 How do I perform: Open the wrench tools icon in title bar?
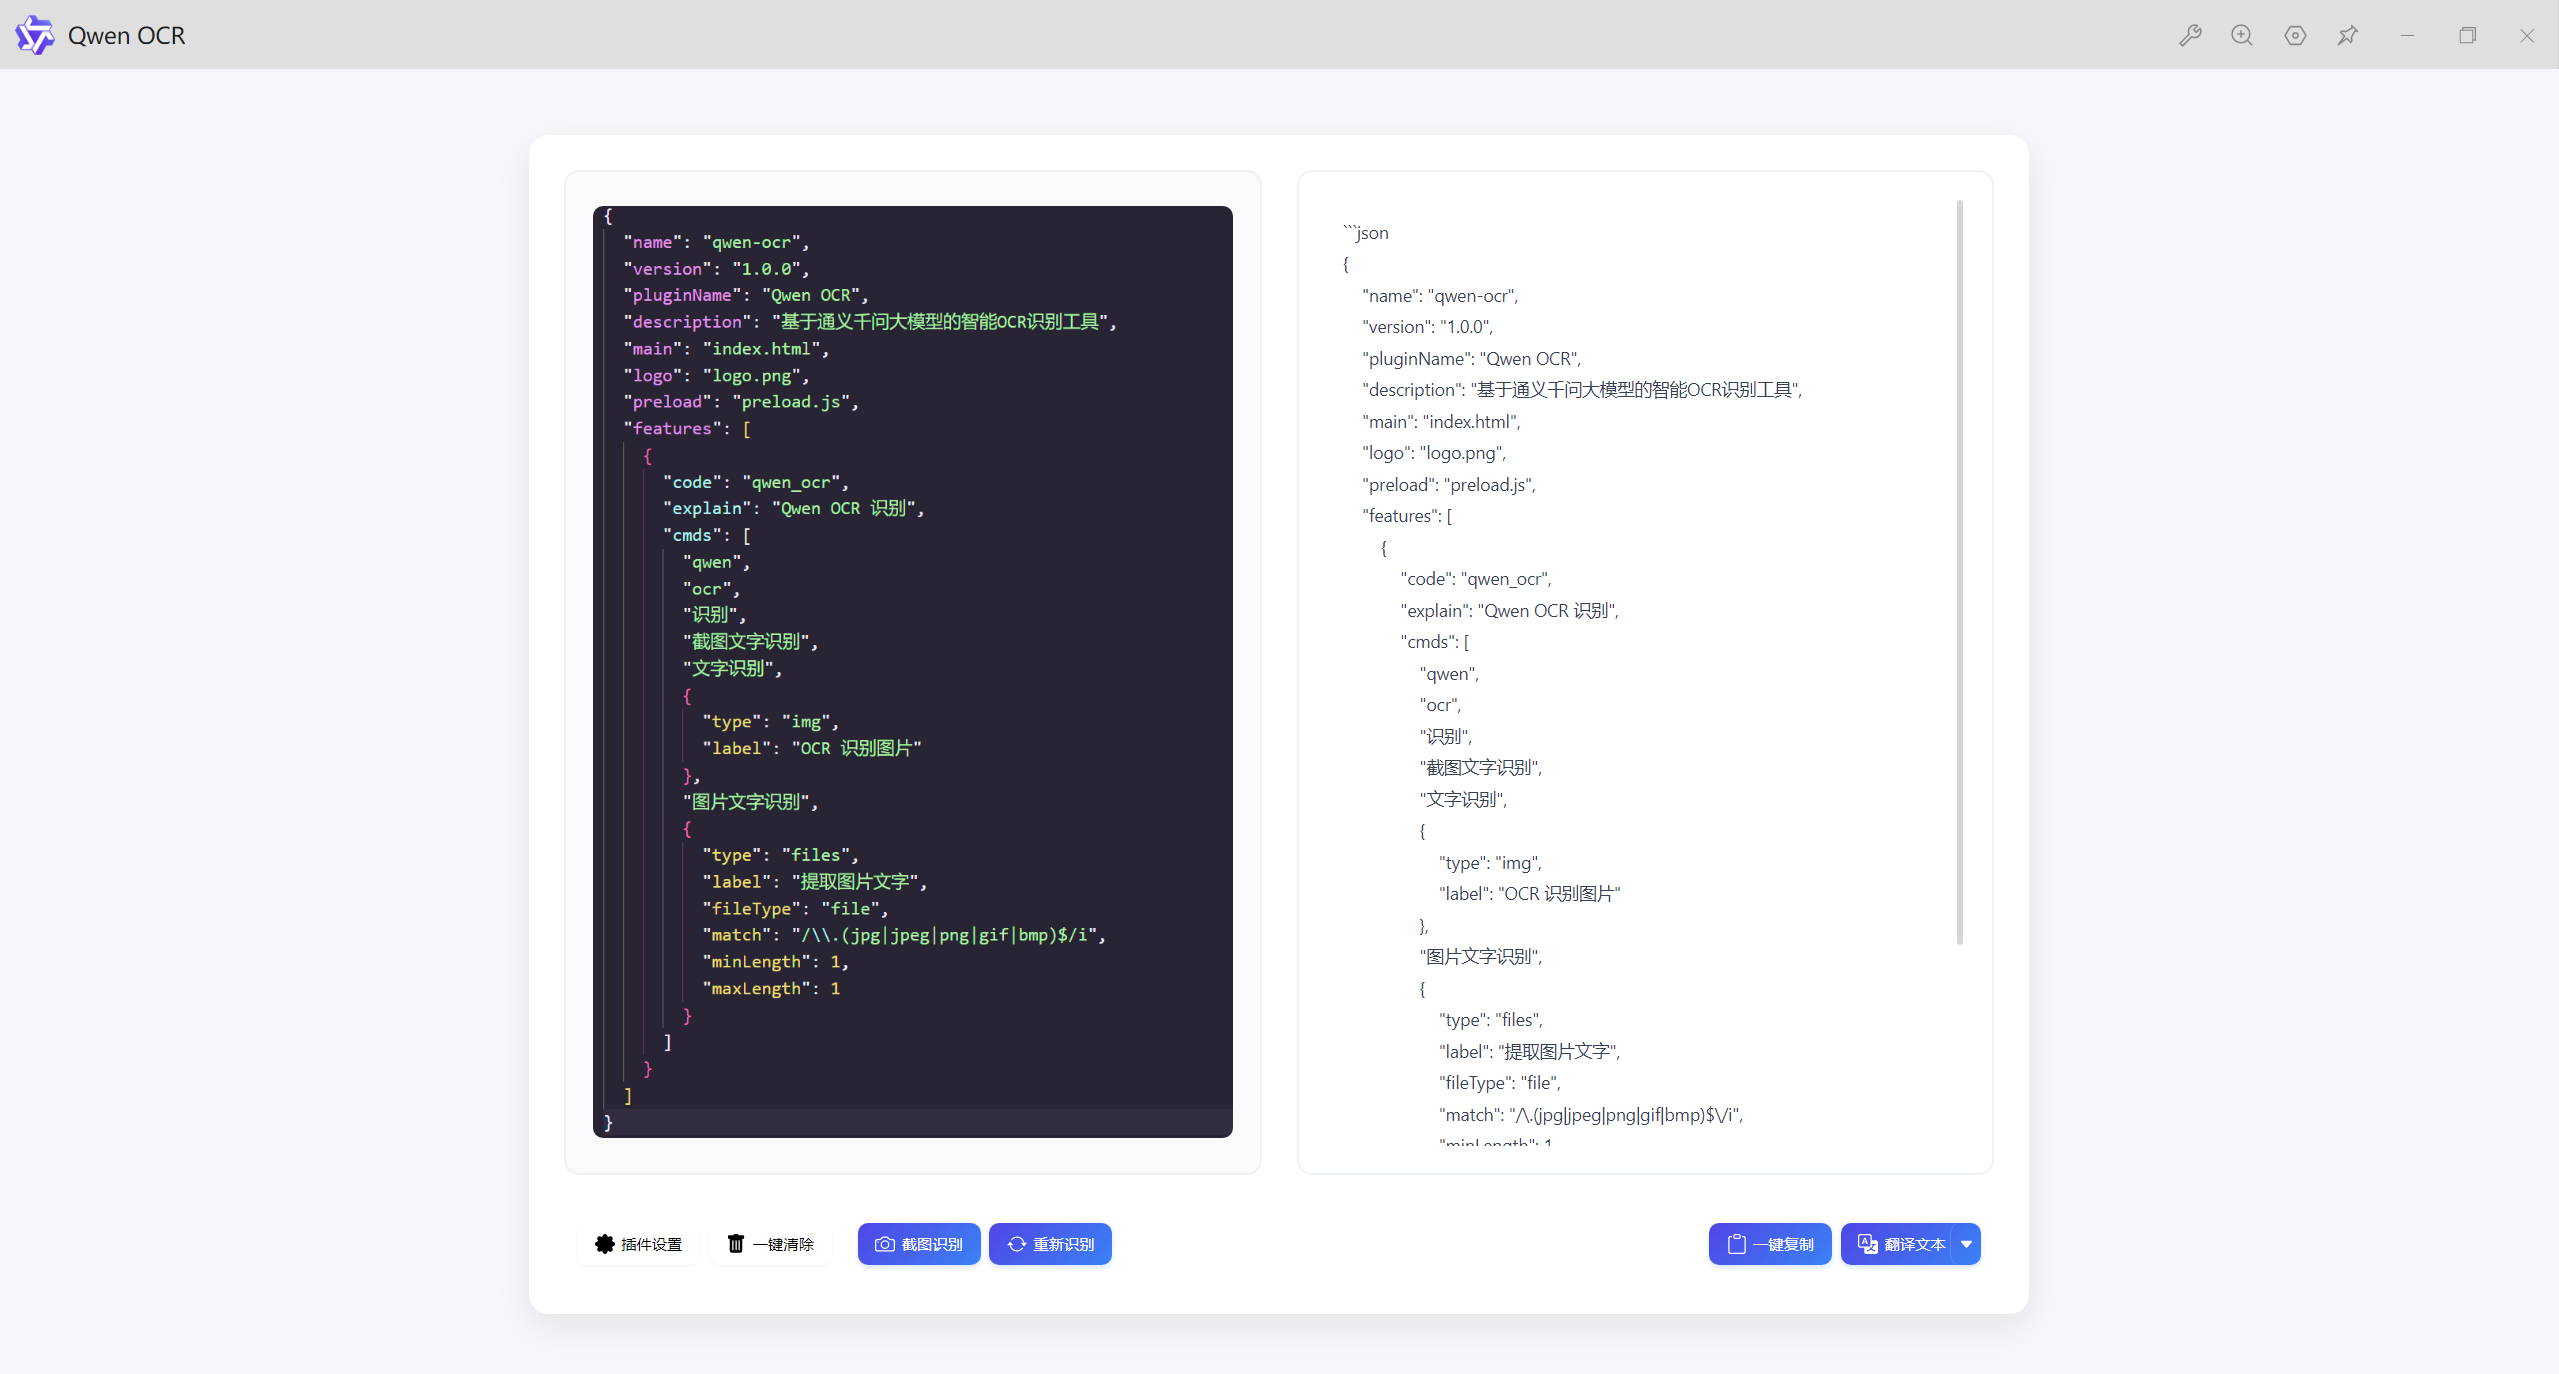[2190, 36]
